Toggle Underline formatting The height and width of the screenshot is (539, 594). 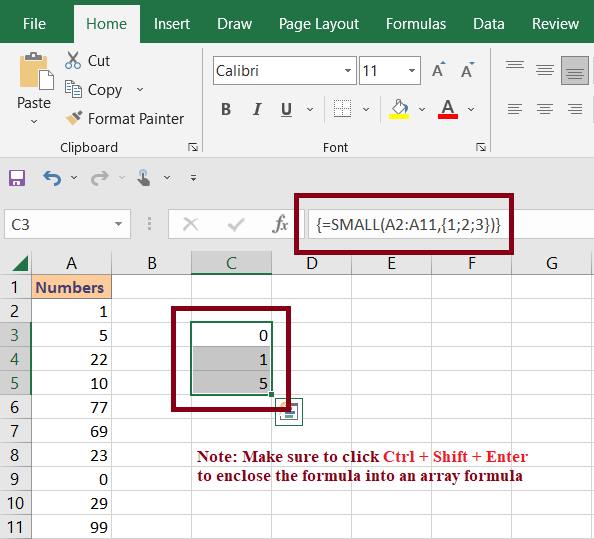click(287, 109)
